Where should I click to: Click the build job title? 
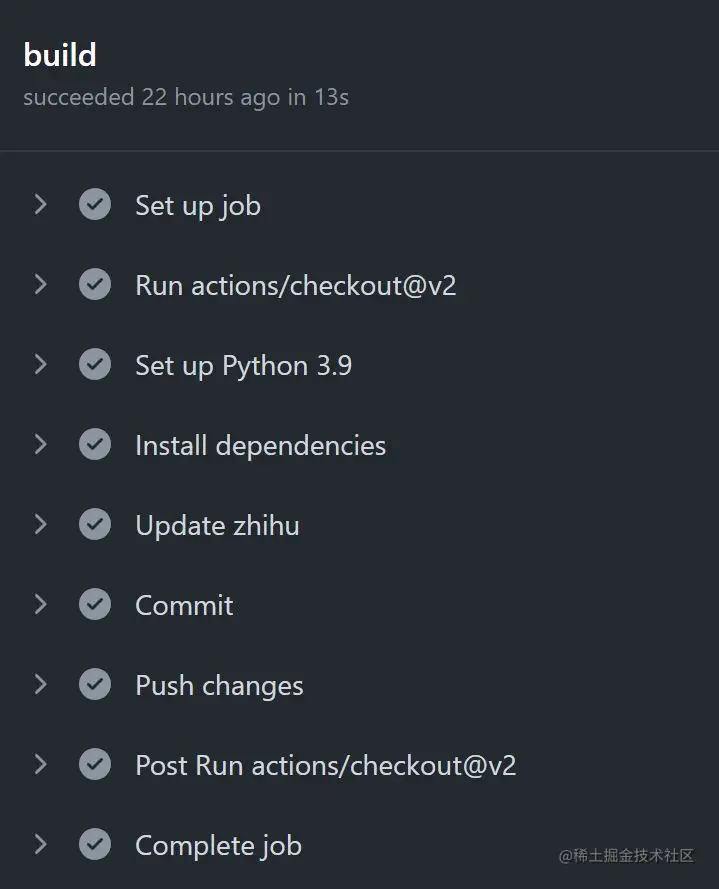[x=60, y=55]
